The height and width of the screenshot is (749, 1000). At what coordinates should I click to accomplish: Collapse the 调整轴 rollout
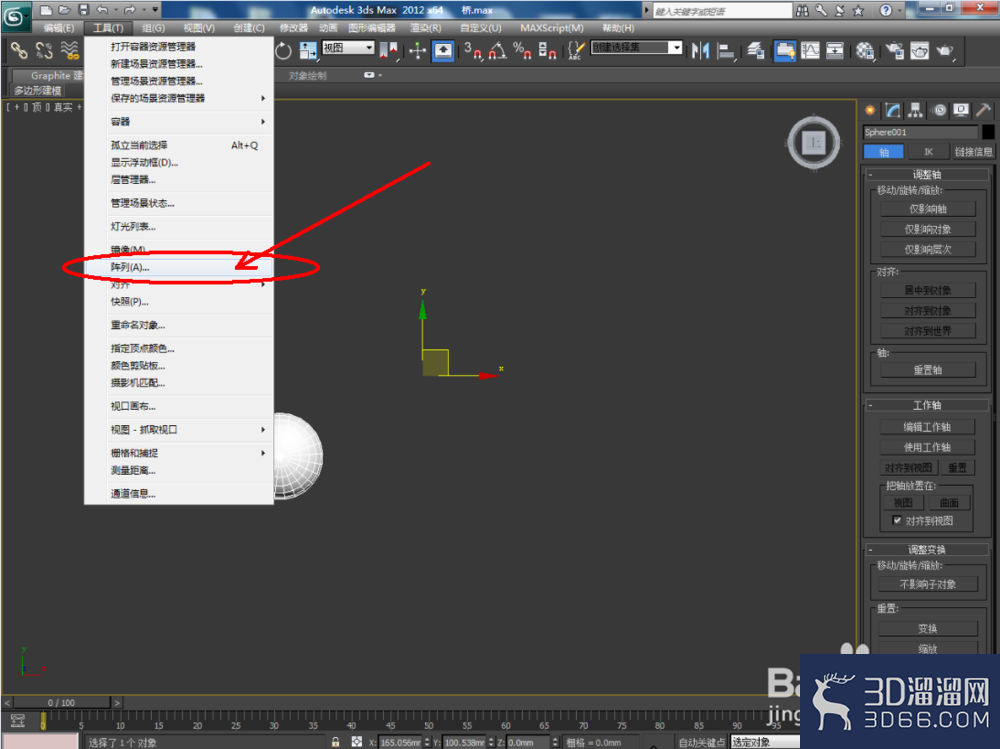pos(927,174)
